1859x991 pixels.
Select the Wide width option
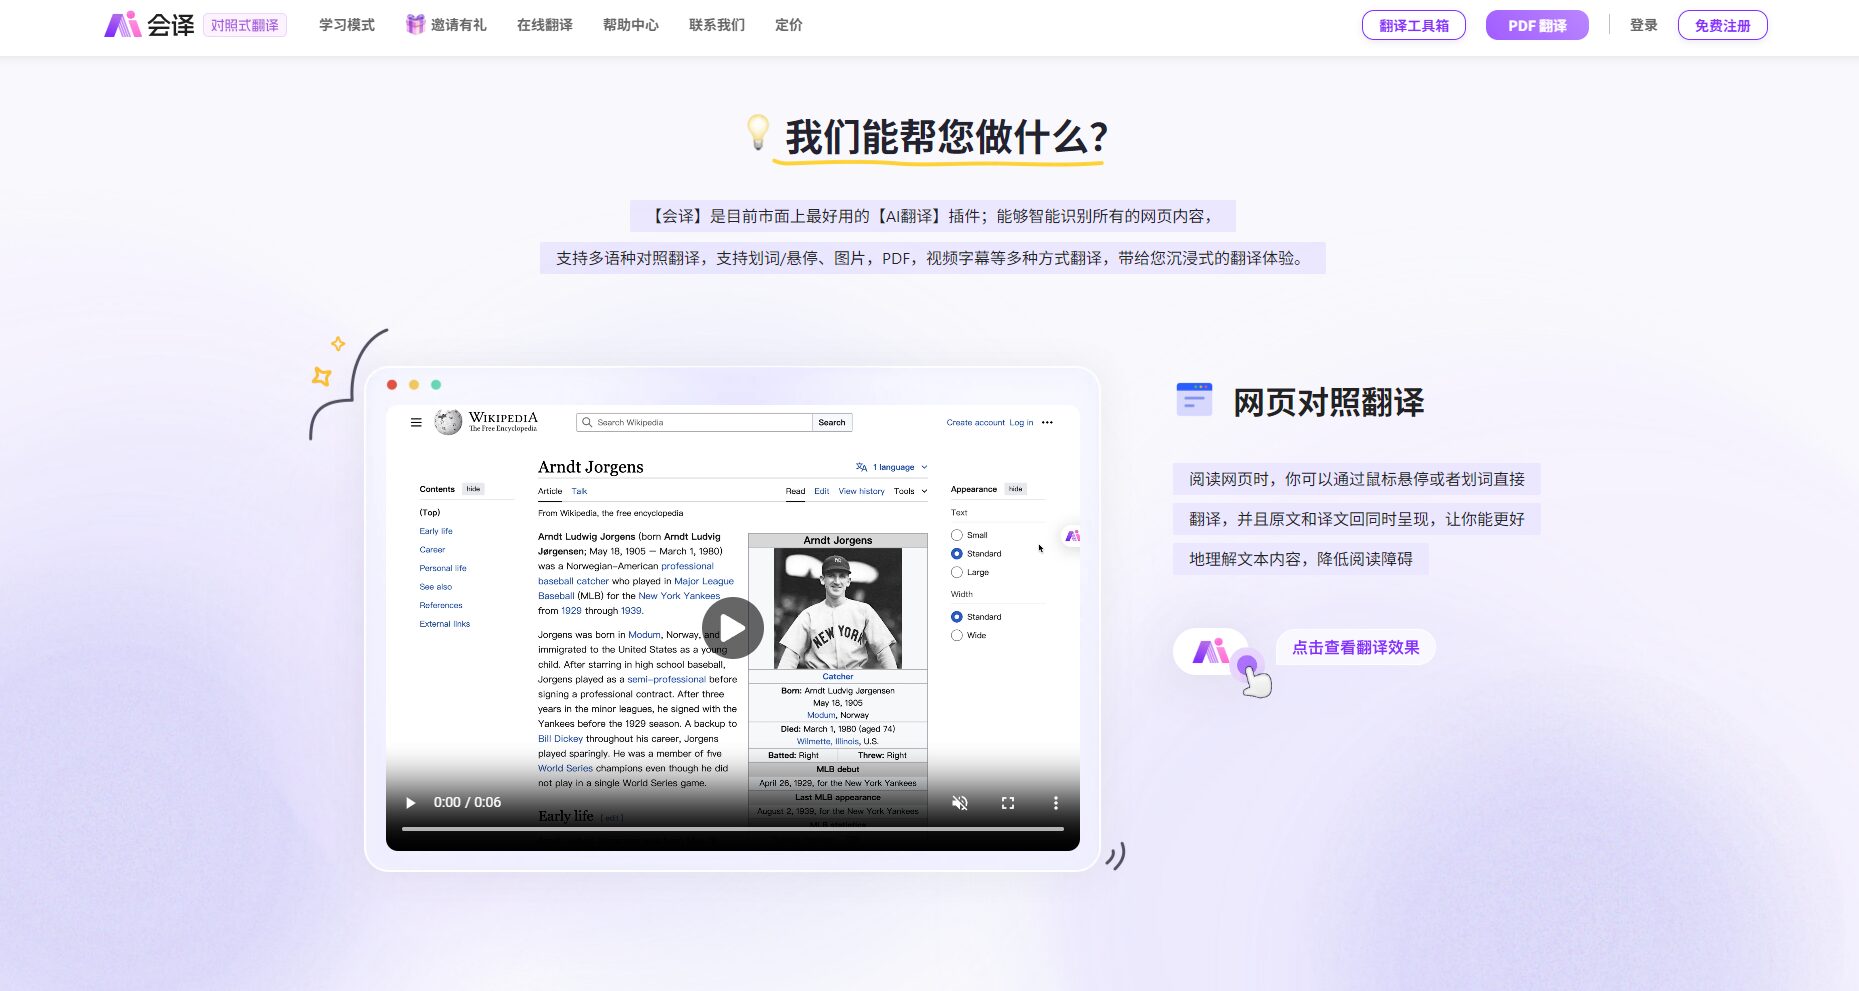[957, 635]
